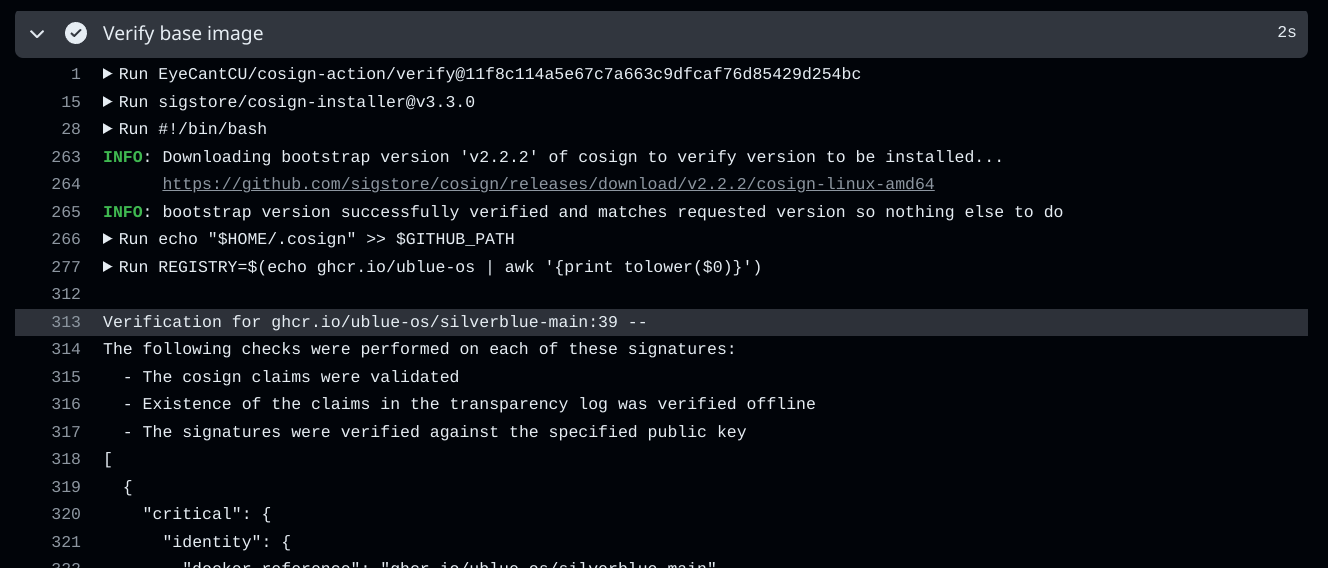Select line number 28
1328x568 pixels.
click(71, 130)
